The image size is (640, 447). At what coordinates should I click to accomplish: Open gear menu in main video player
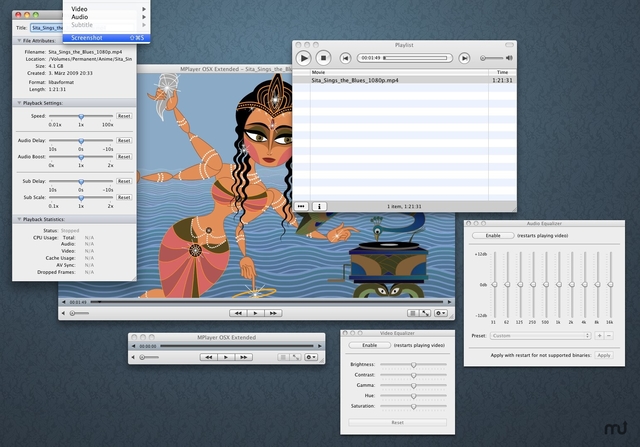[440, 313]
